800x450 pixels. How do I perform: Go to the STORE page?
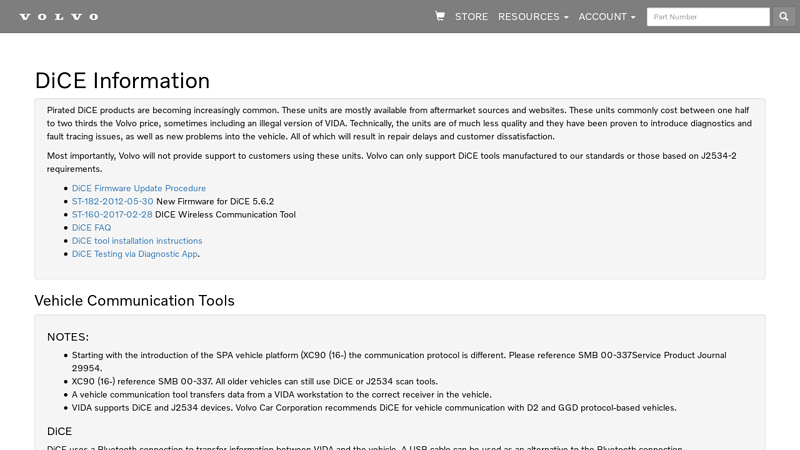pos(471,17)
